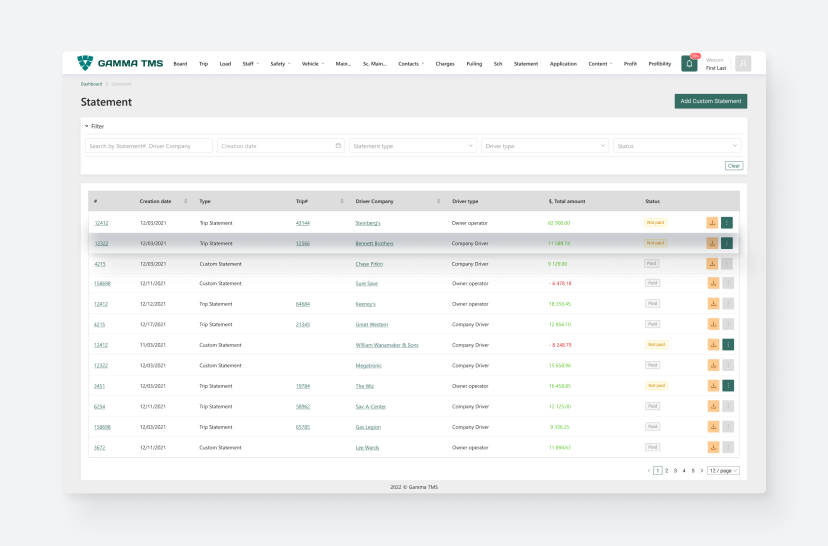Click the Add Custom Statement button
The image size is (828, 546).
click(x=710, y=101)
